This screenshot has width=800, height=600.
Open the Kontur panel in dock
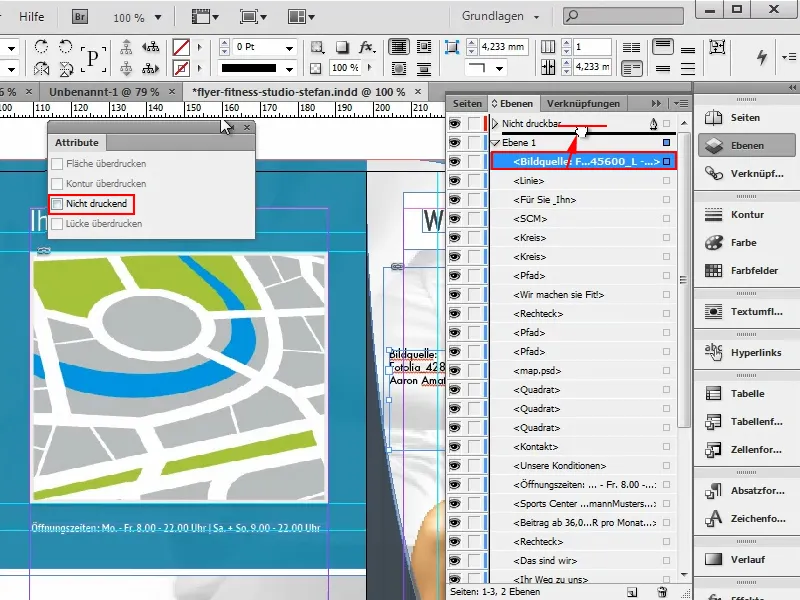coord(745,214)
